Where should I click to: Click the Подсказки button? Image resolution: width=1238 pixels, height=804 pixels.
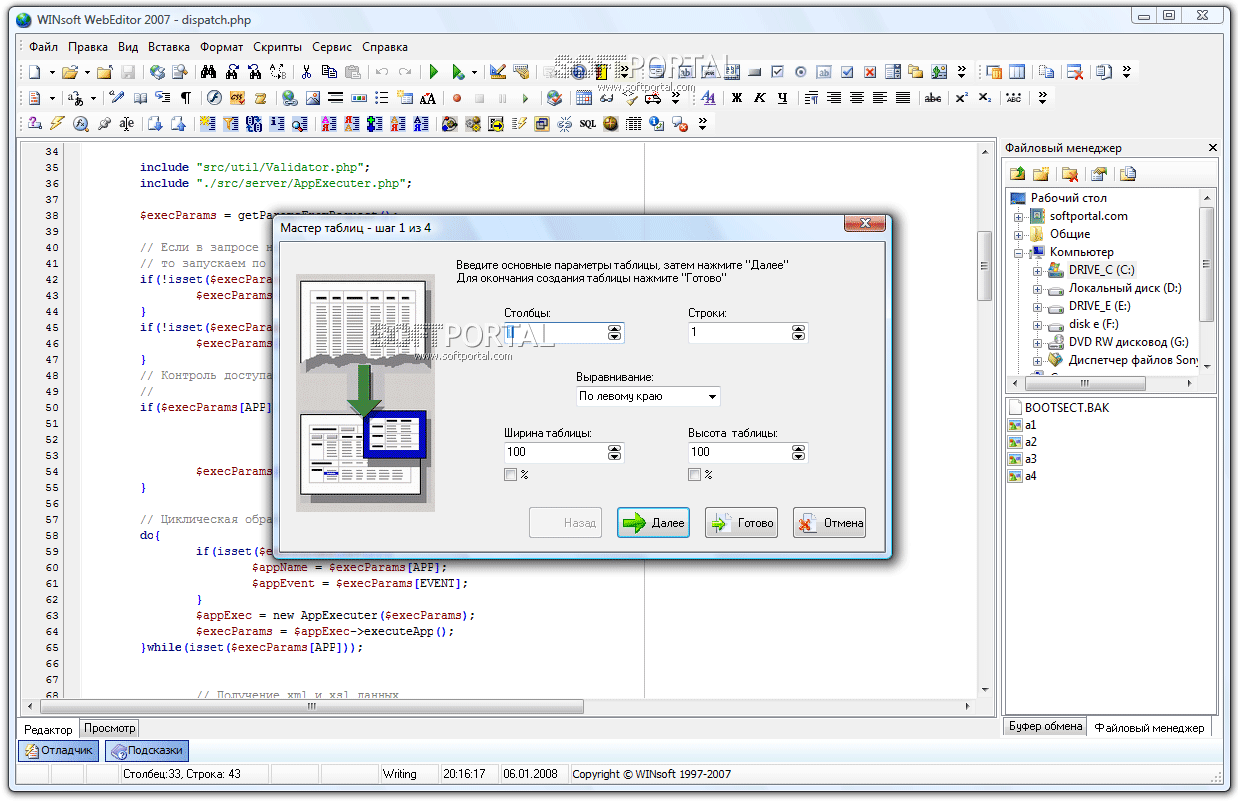click(x=147, y=750)
